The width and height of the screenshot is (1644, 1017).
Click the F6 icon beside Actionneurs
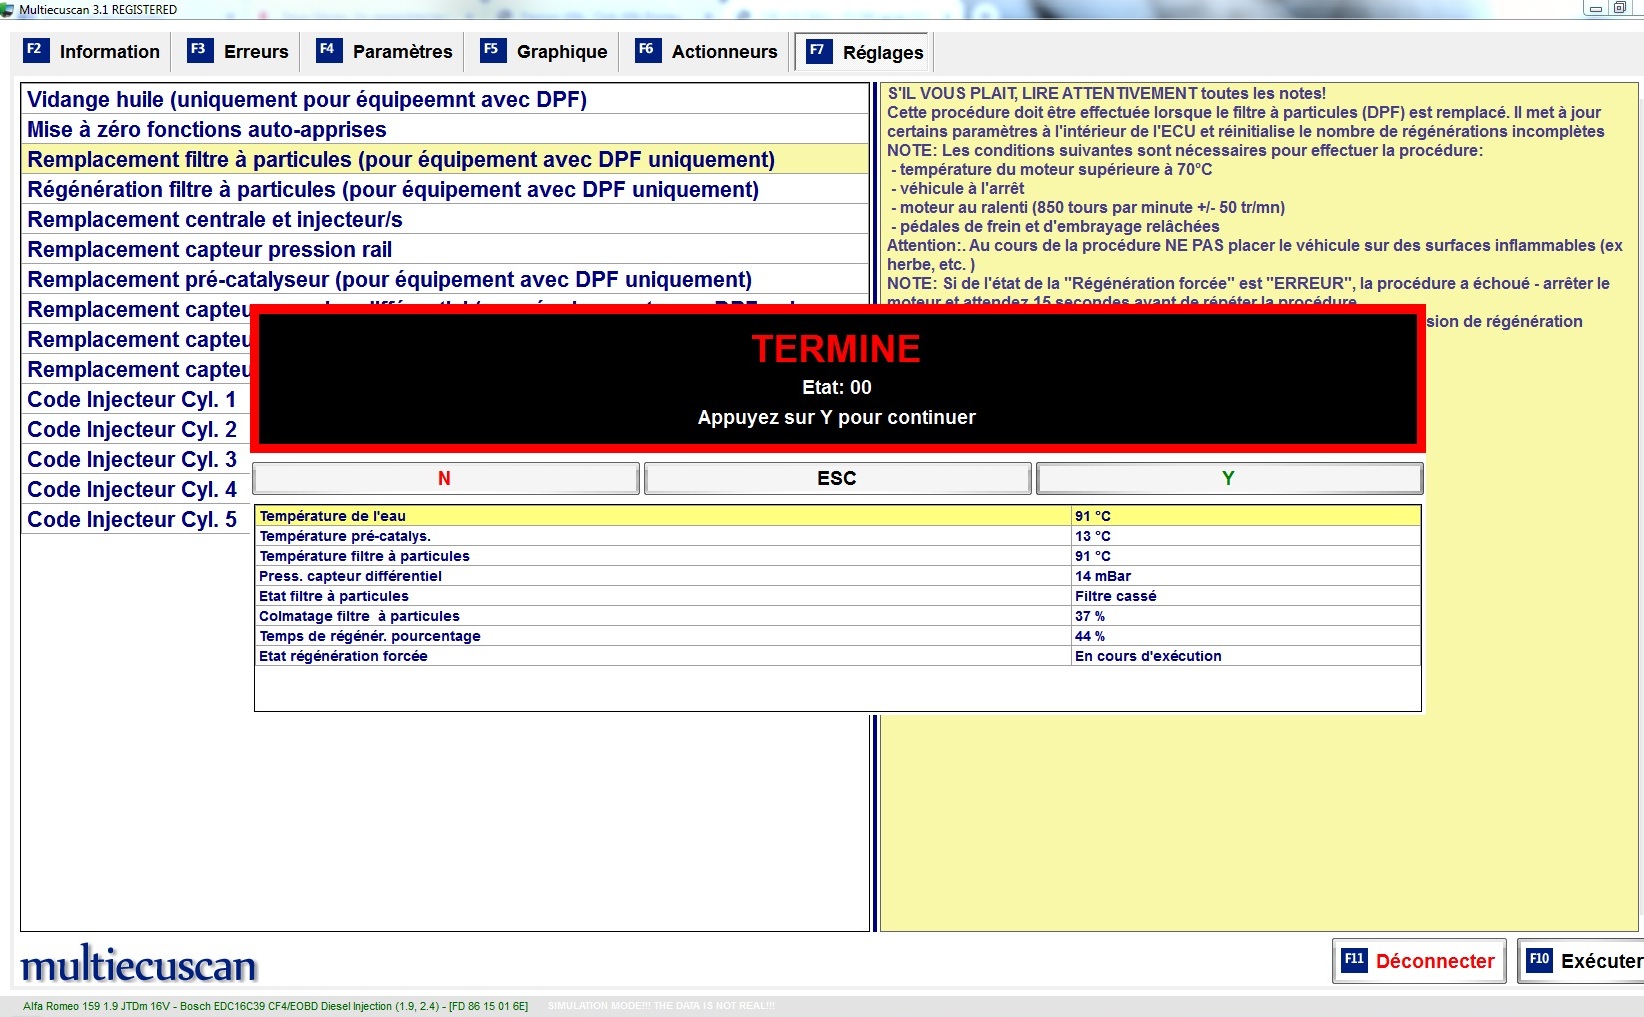click(647, 50)
